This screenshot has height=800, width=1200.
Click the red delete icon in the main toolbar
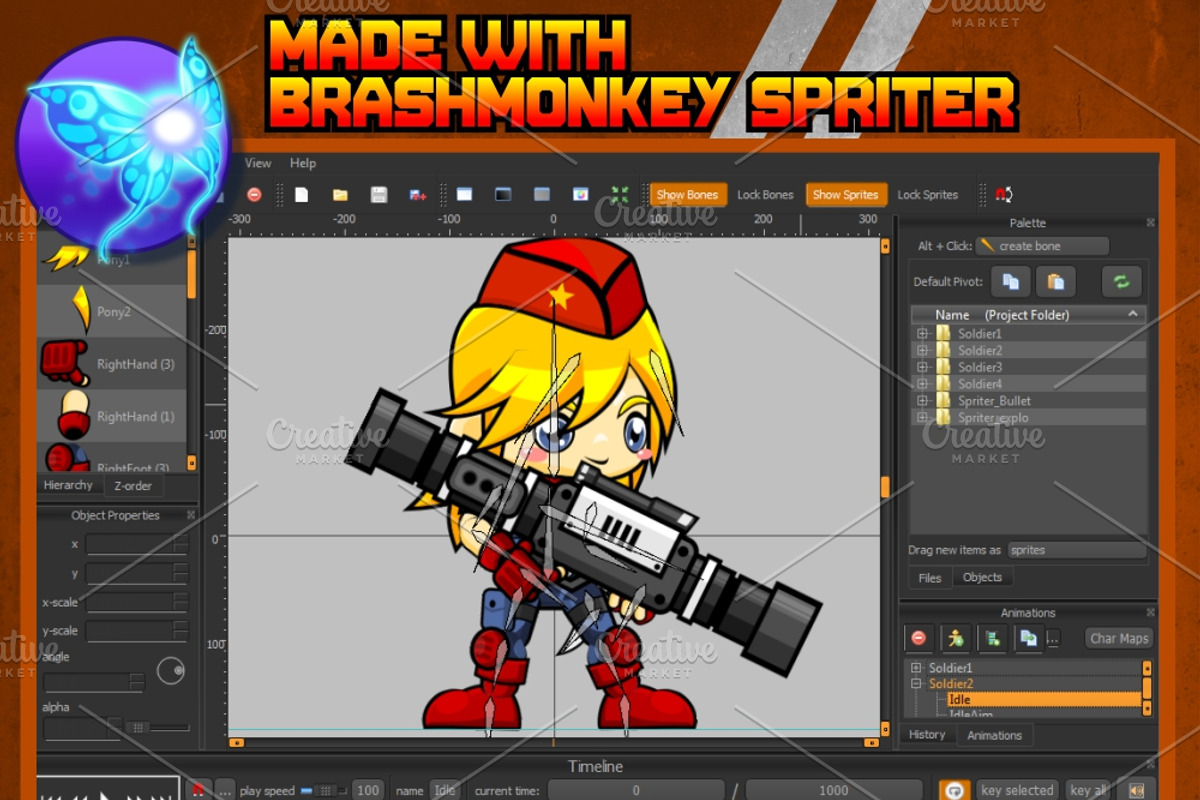(x=254, y=195)
